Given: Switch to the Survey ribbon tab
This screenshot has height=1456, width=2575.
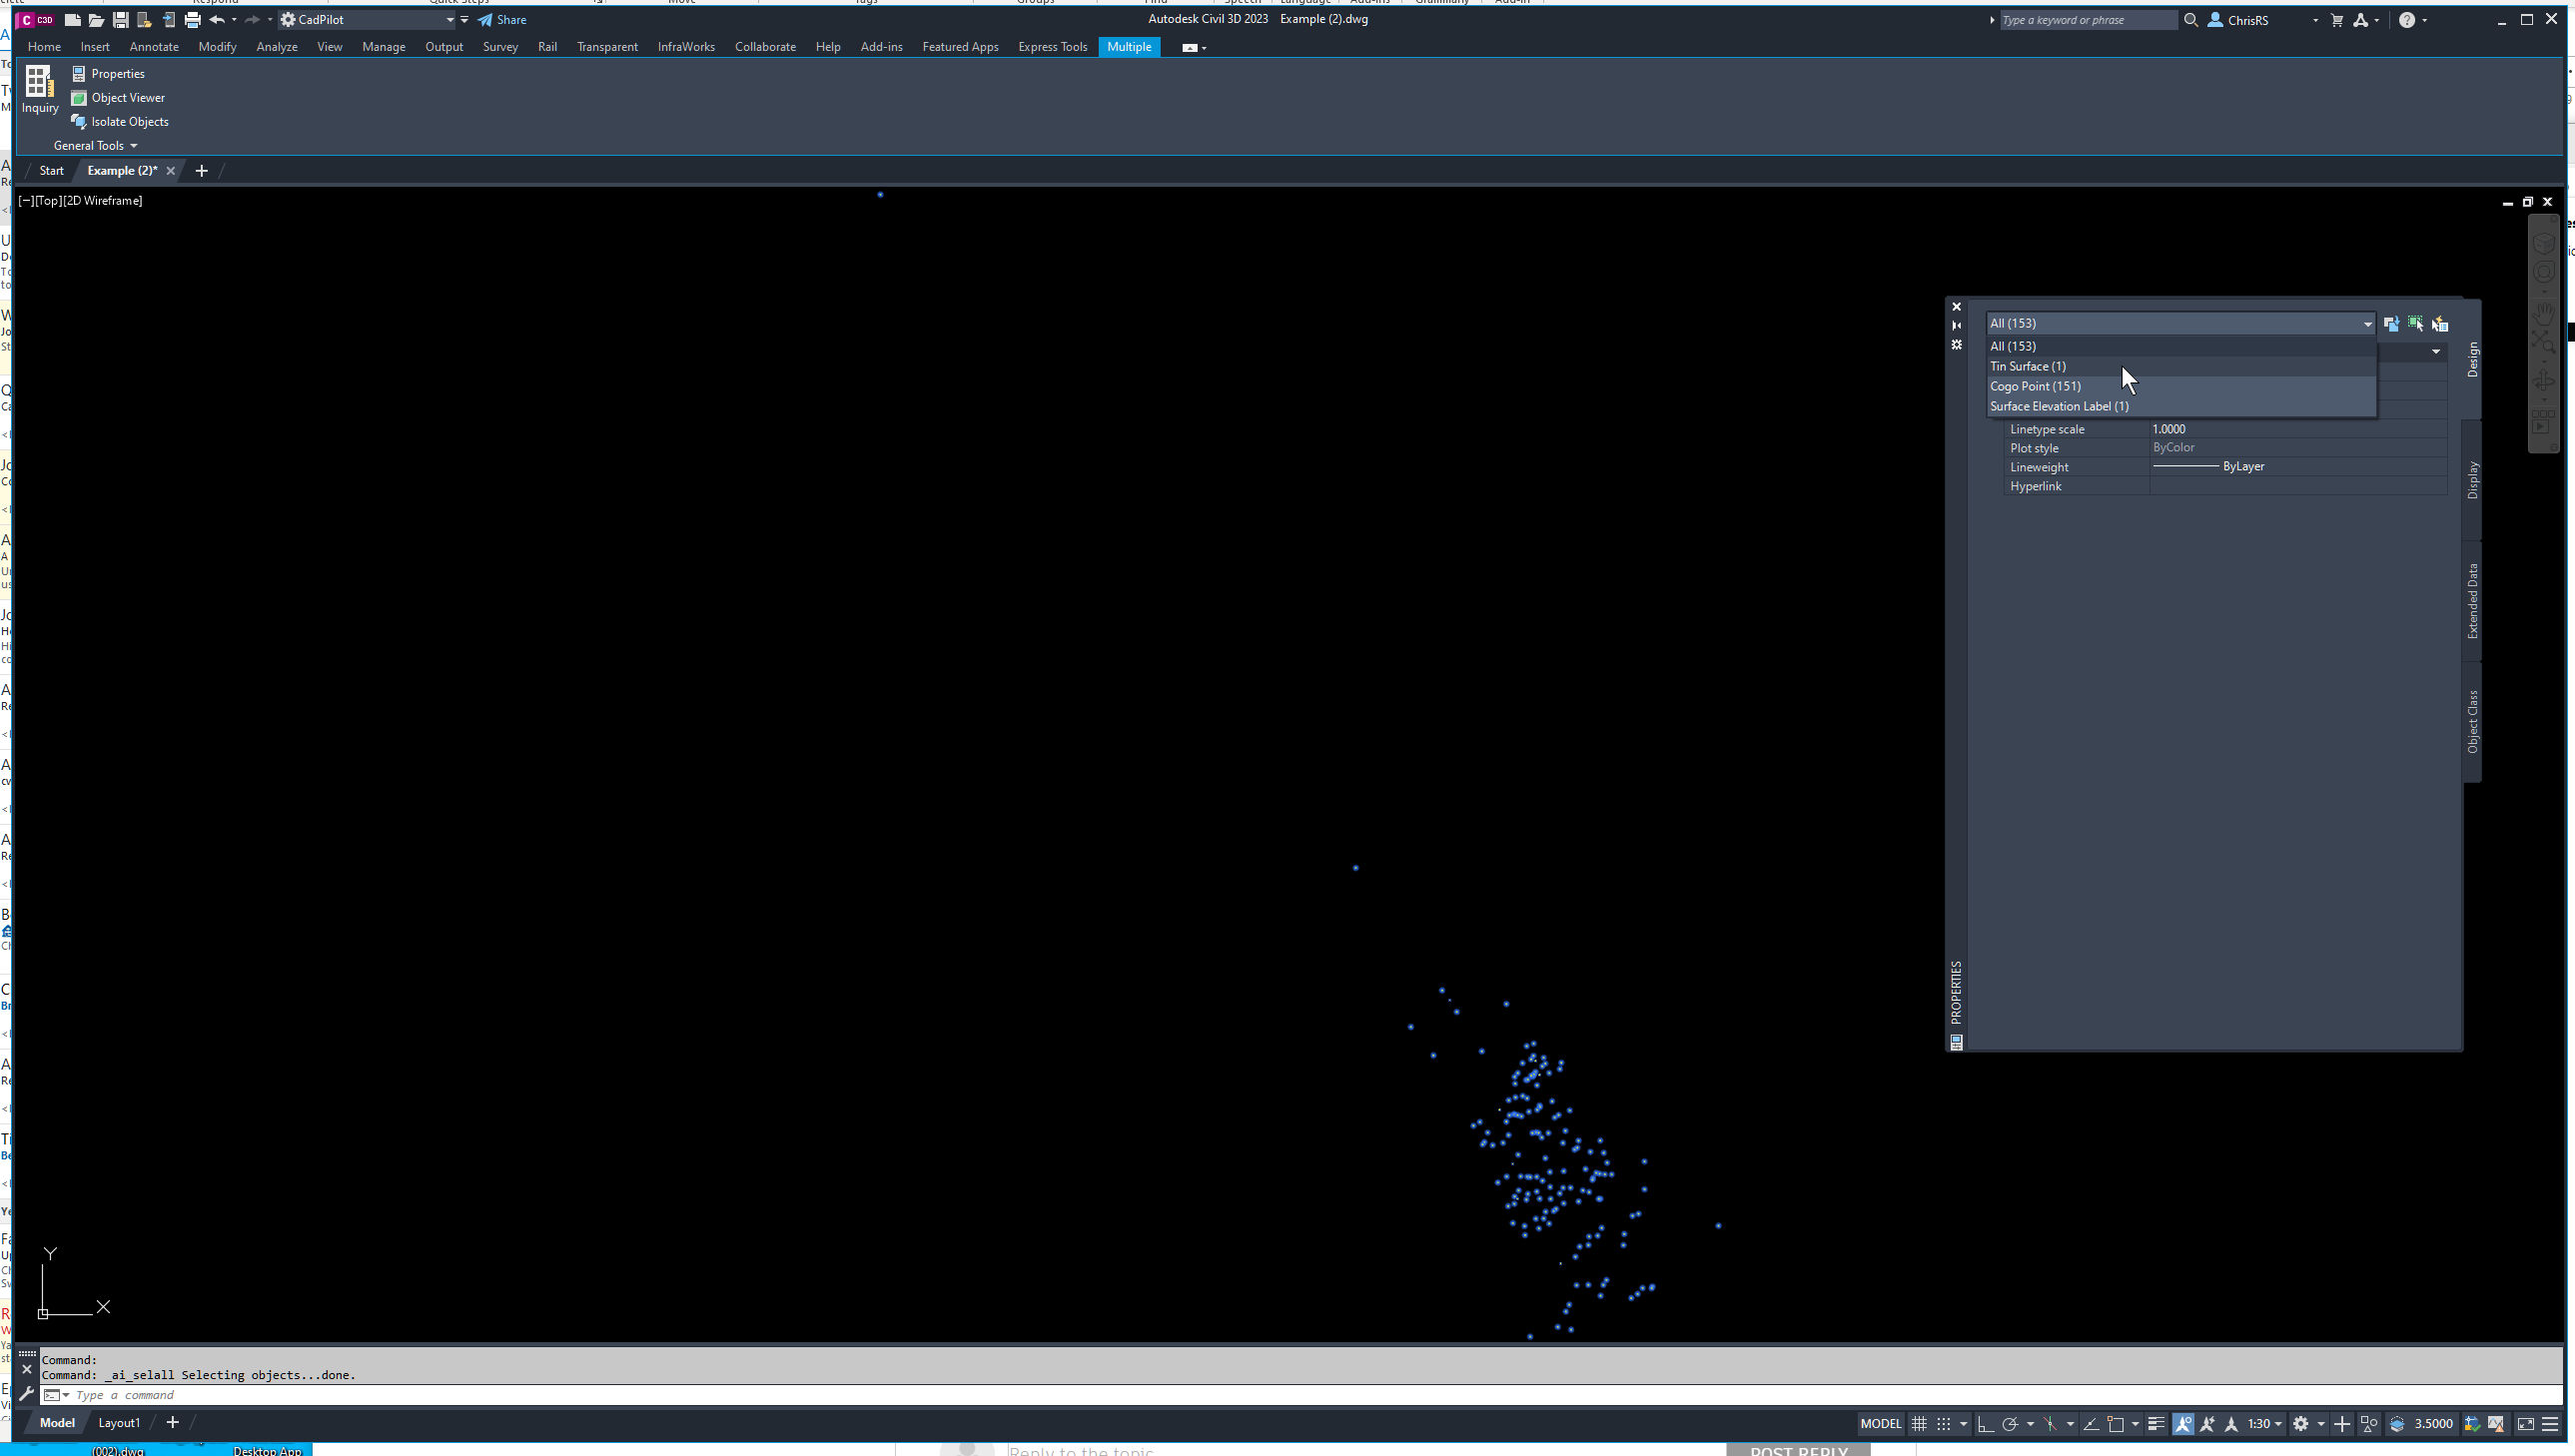Looking at the screenshot, I should coord(500,46).
